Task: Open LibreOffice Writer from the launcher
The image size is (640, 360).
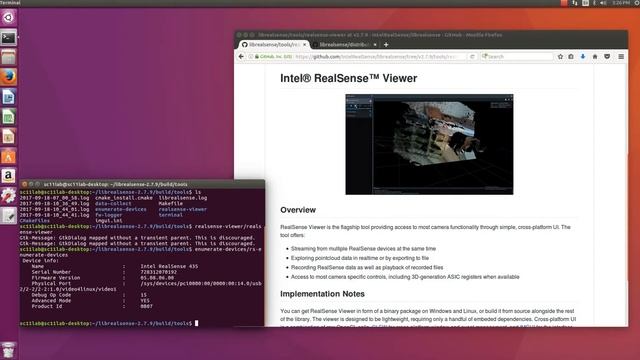Action: tap(9, 97)
